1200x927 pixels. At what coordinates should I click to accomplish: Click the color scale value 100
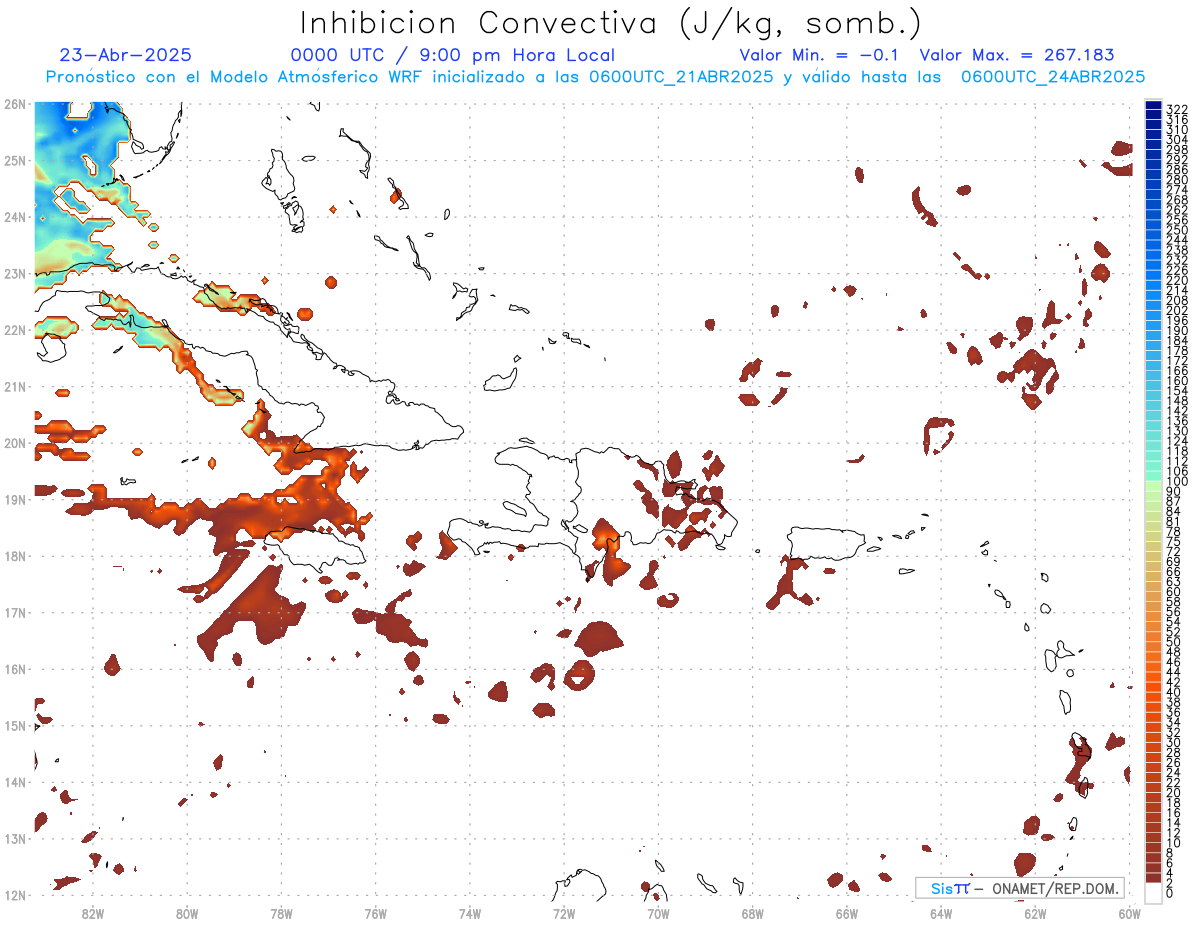click(x=1177, y=482)
